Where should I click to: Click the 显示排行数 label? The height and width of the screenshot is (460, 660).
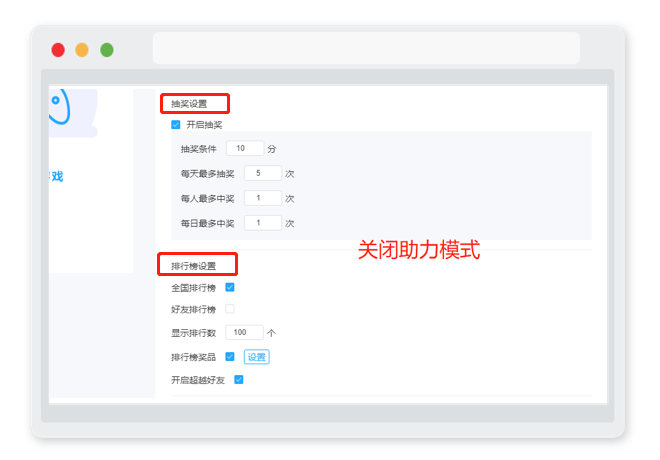[194, 333]
